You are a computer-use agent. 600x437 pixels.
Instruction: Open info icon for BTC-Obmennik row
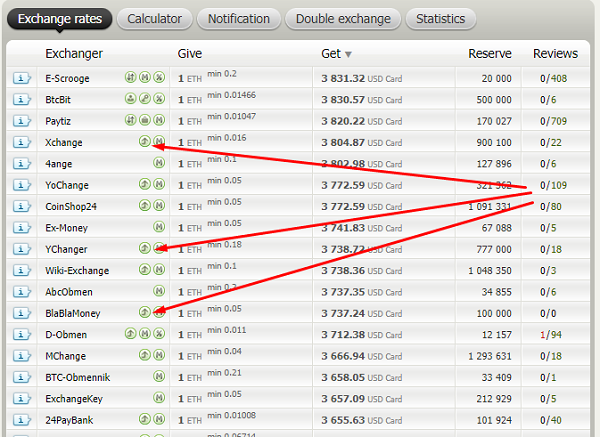point(21,377)
